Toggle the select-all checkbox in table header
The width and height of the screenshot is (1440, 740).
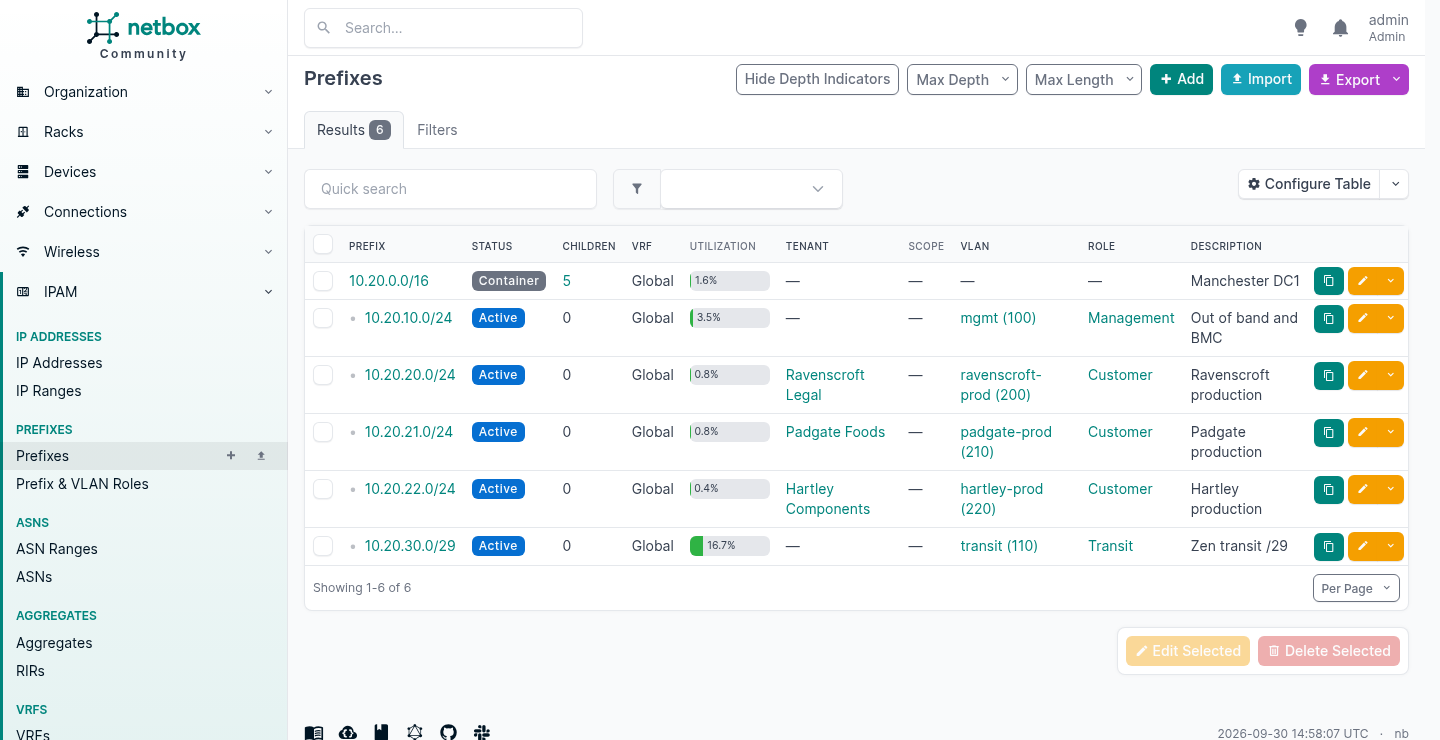point(323,244)
